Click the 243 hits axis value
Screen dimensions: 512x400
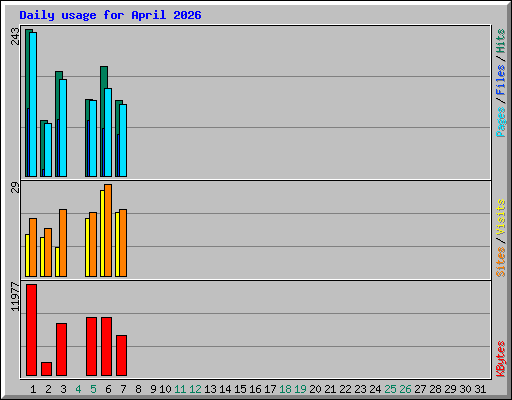[15, 36]
